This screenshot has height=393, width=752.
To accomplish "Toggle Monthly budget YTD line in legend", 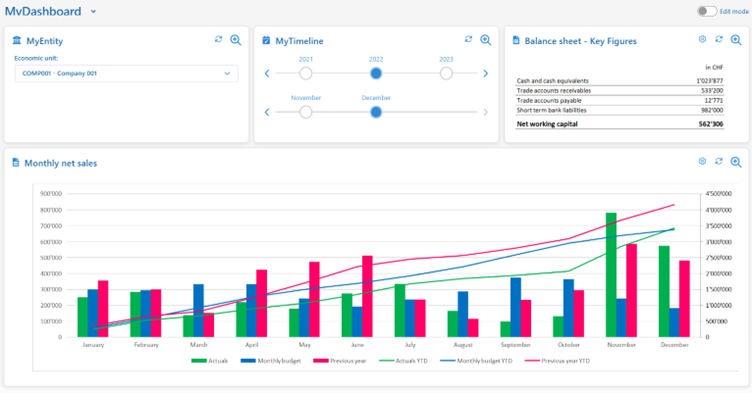I will pyautogui.click(x=476, y=361).
